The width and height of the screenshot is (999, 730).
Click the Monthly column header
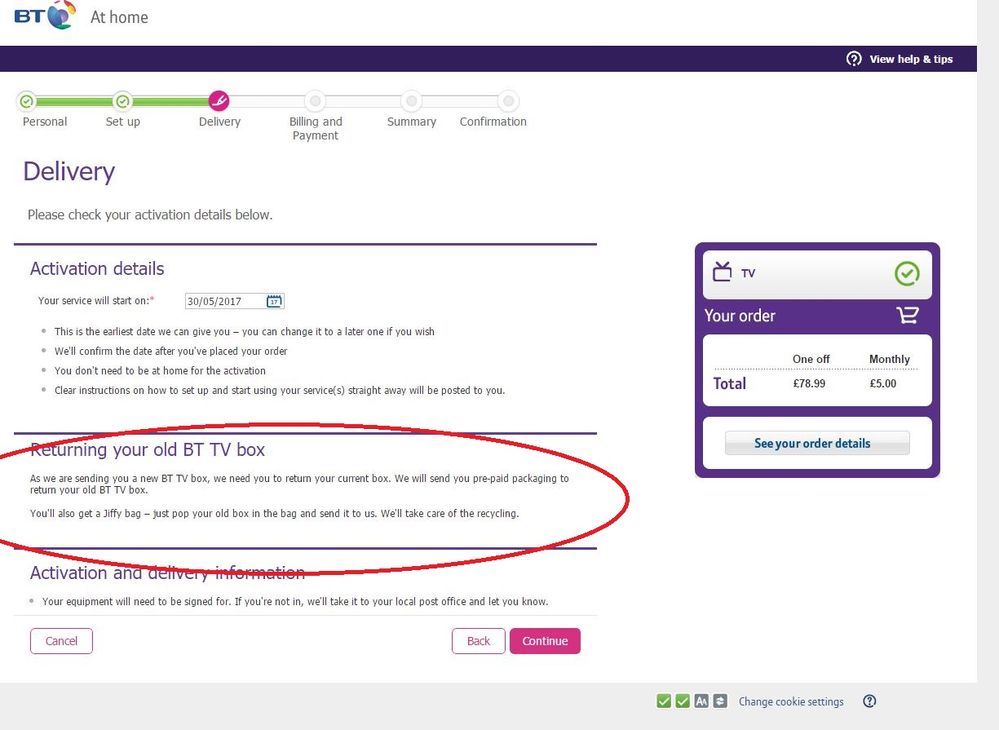pos(889,359)
